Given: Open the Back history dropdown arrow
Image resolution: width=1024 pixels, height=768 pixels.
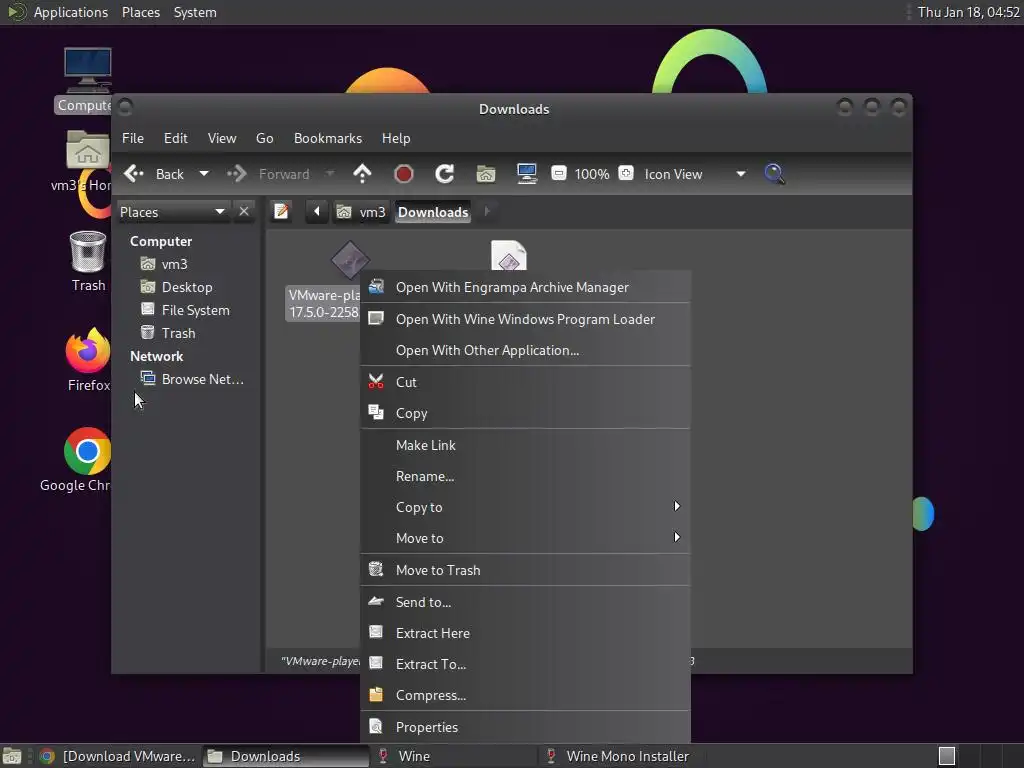Looking at the screenshot, I should pyautogui.click(x=204, y=174).
